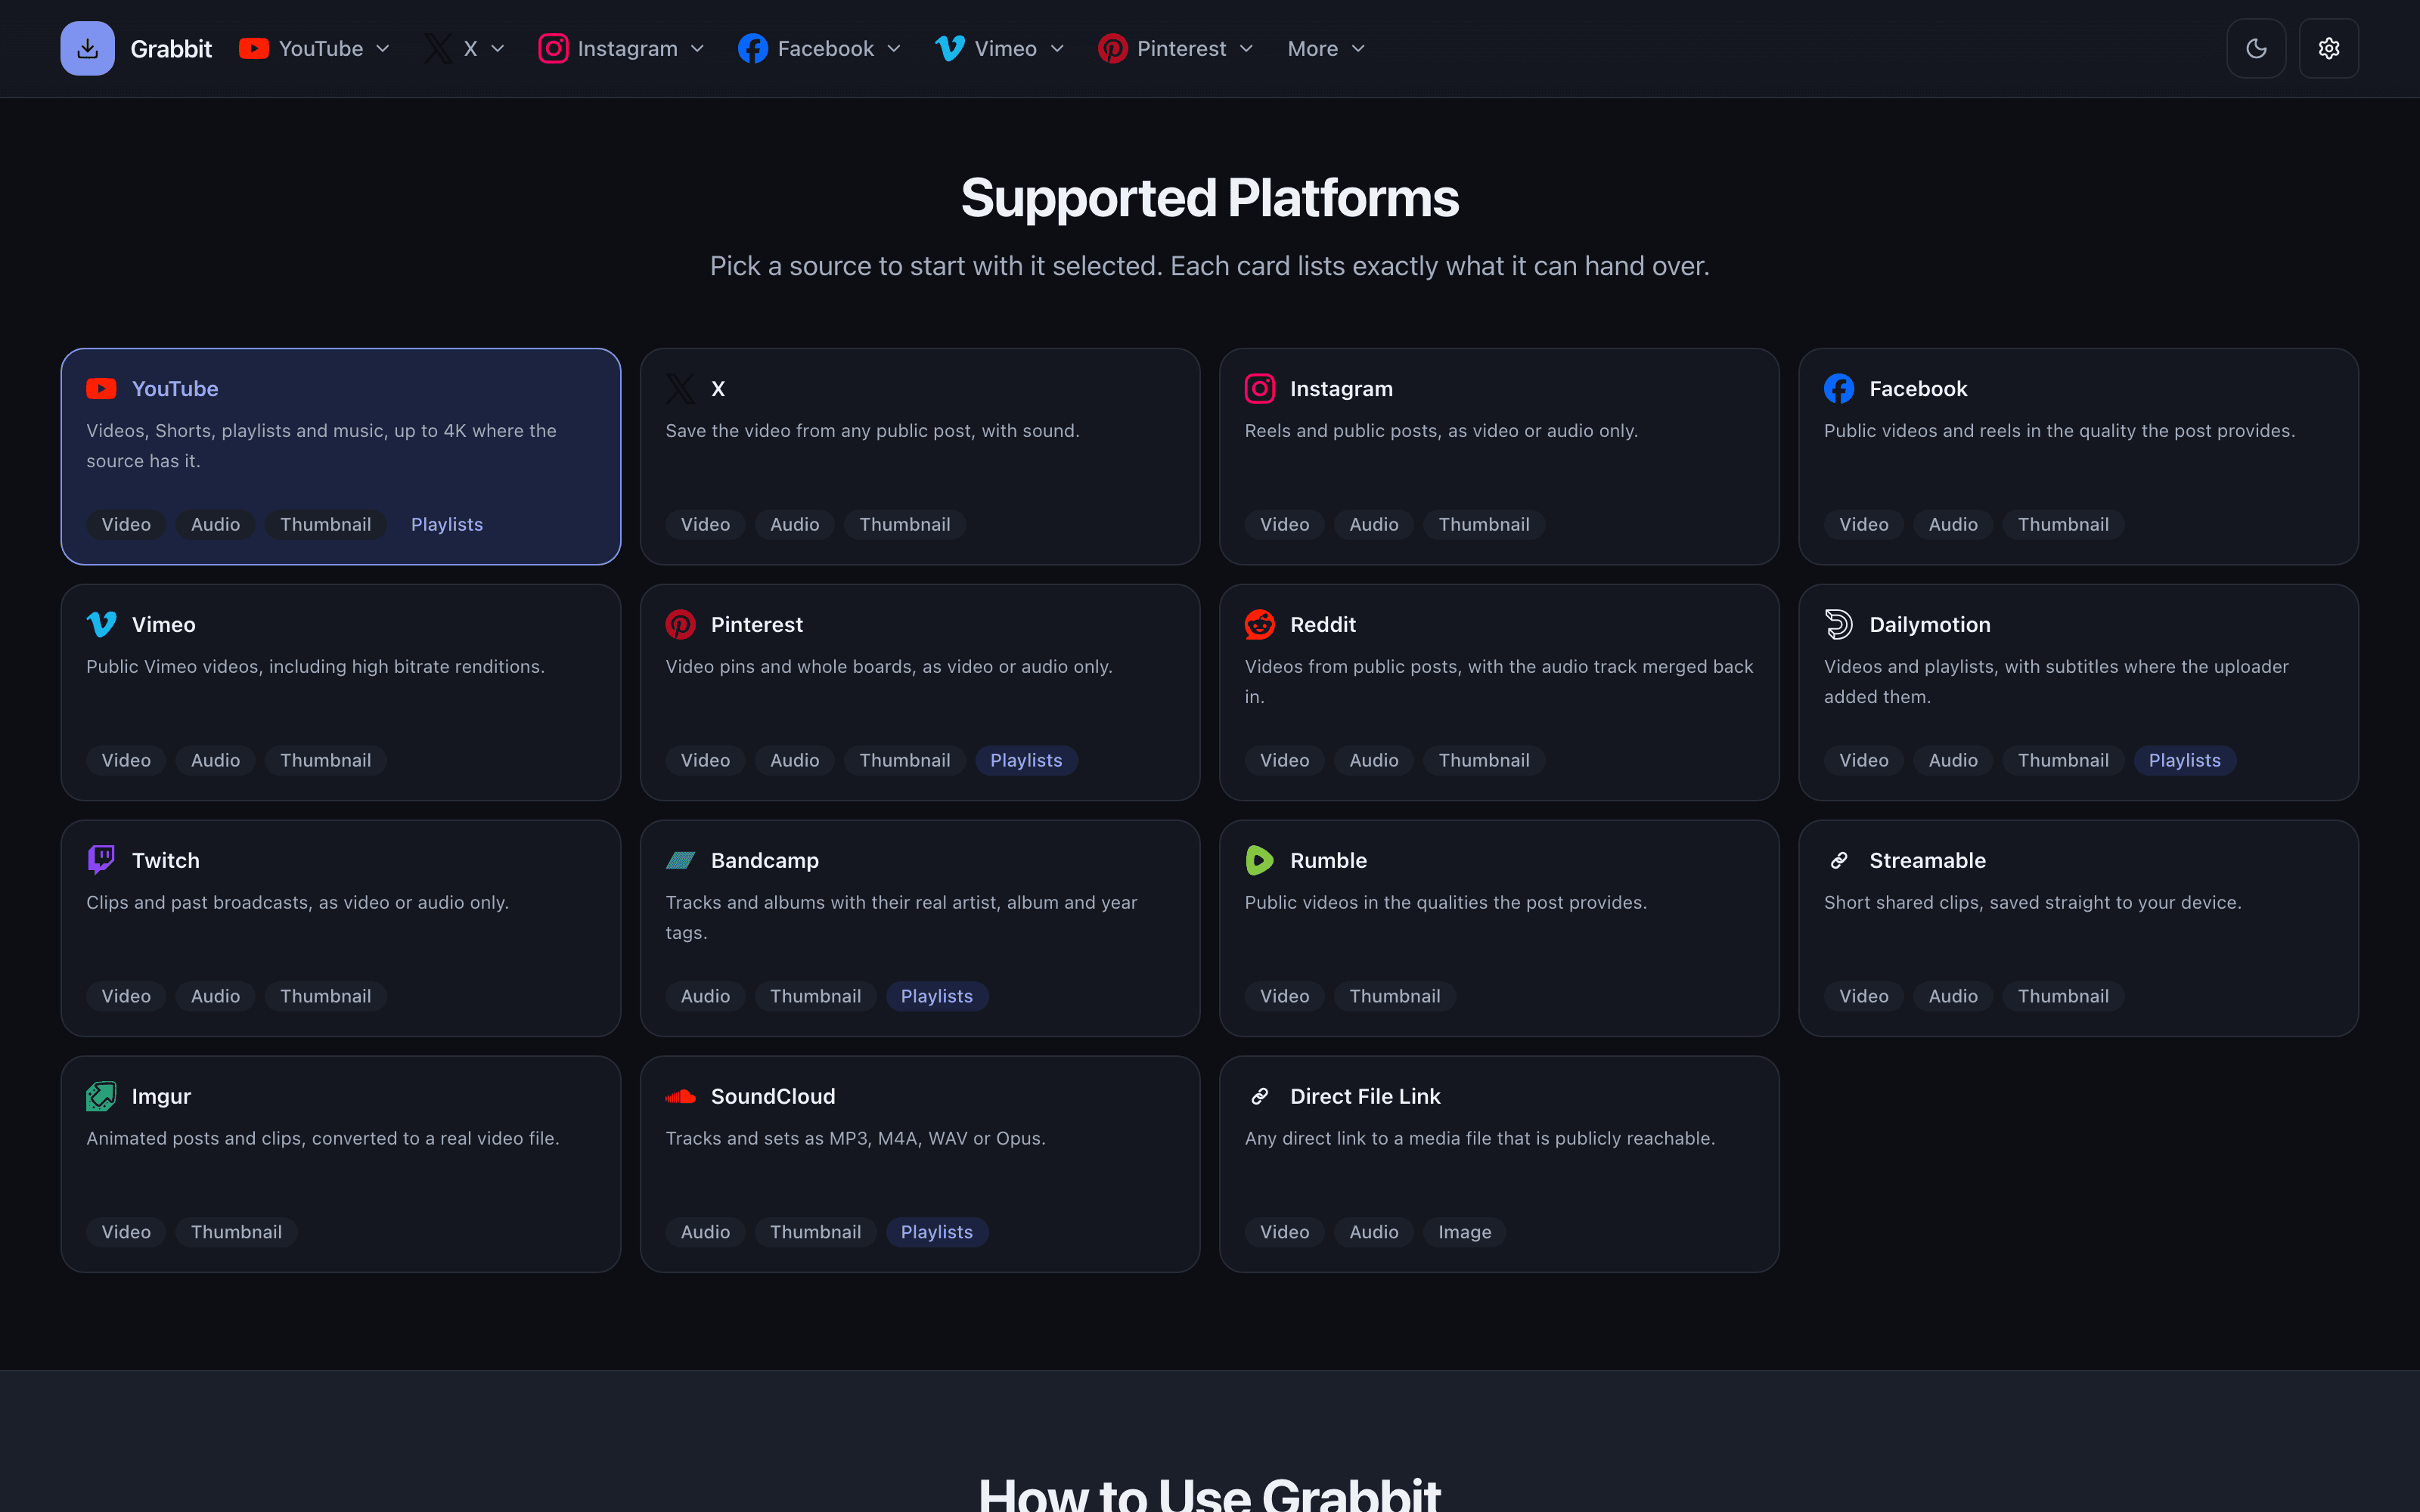Click the Video tag on Rumble card

pos(1284,996)
